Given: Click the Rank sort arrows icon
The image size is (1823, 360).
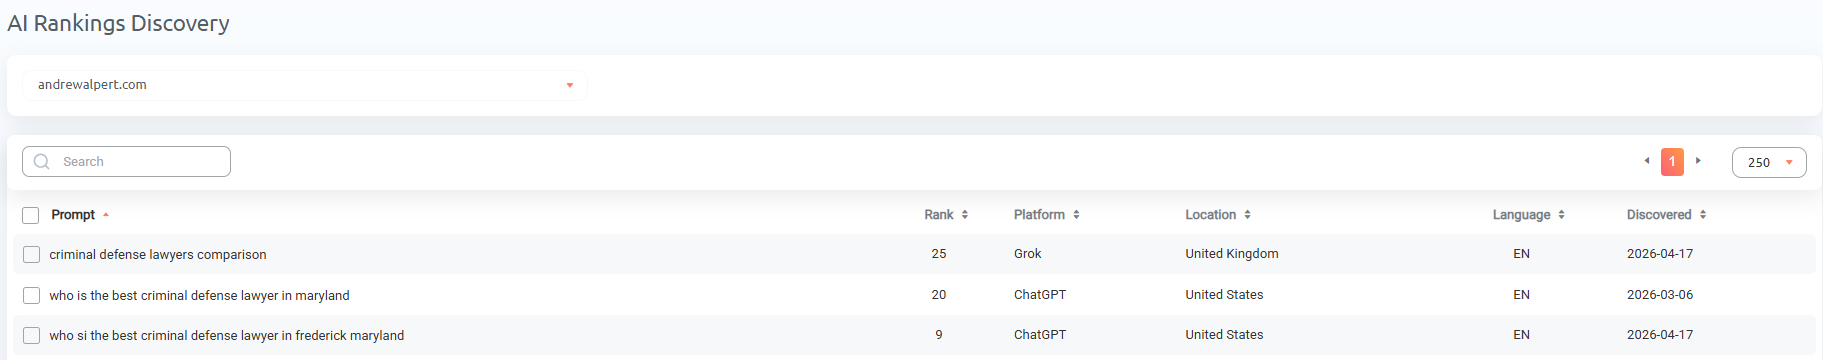Looking at the screenshot, I should pos(965,215).
